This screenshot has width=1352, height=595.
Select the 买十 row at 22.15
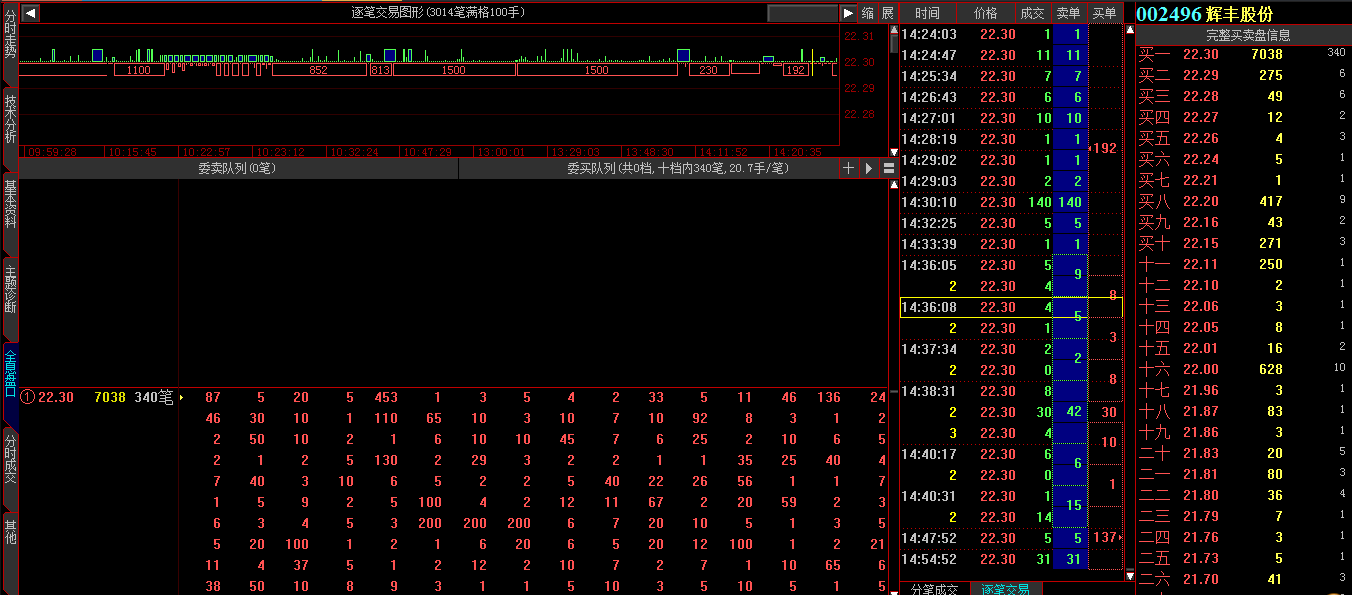[1243, 243]
